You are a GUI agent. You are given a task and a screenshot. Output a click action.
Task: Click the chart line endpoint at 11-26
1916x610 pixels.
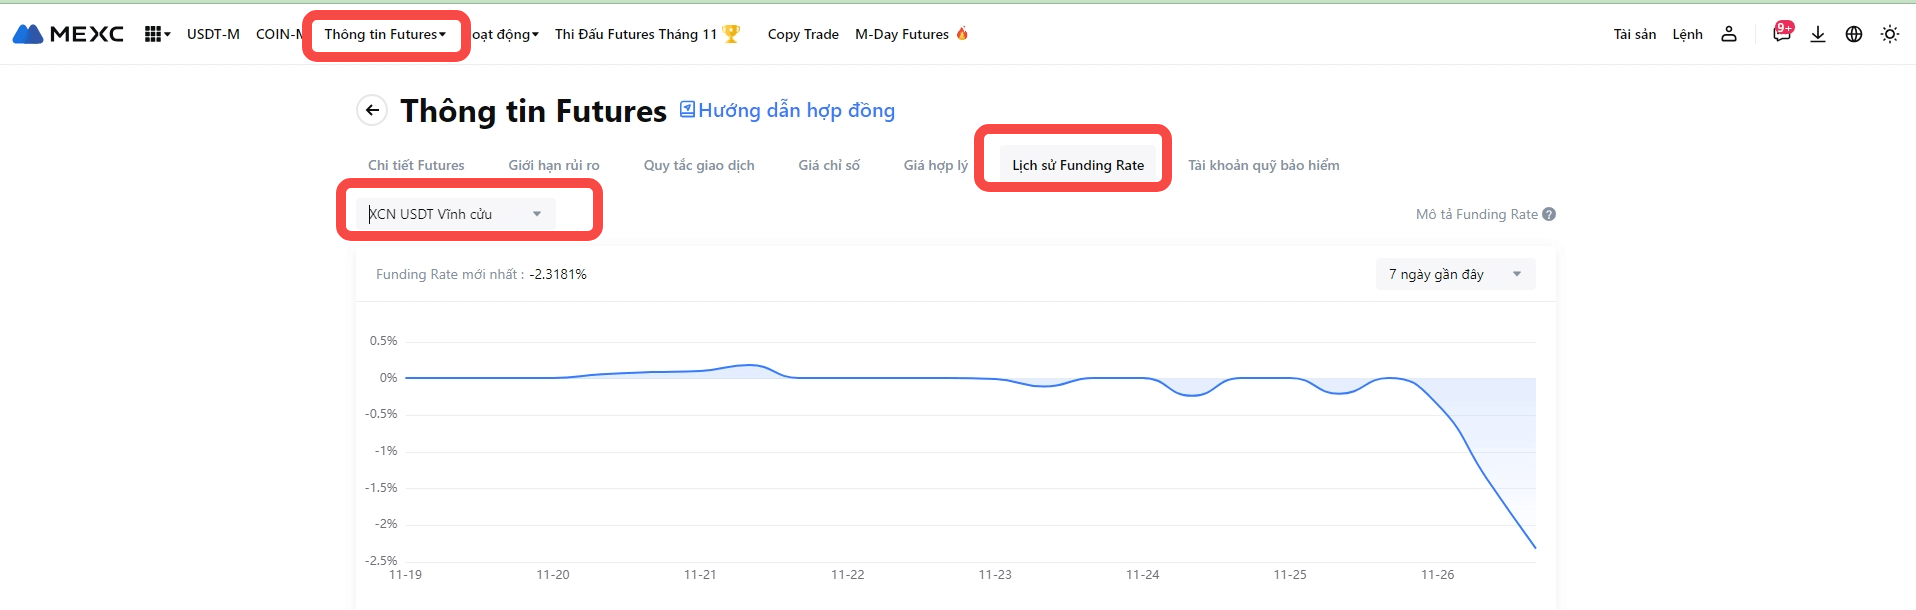pos(1535,547)
